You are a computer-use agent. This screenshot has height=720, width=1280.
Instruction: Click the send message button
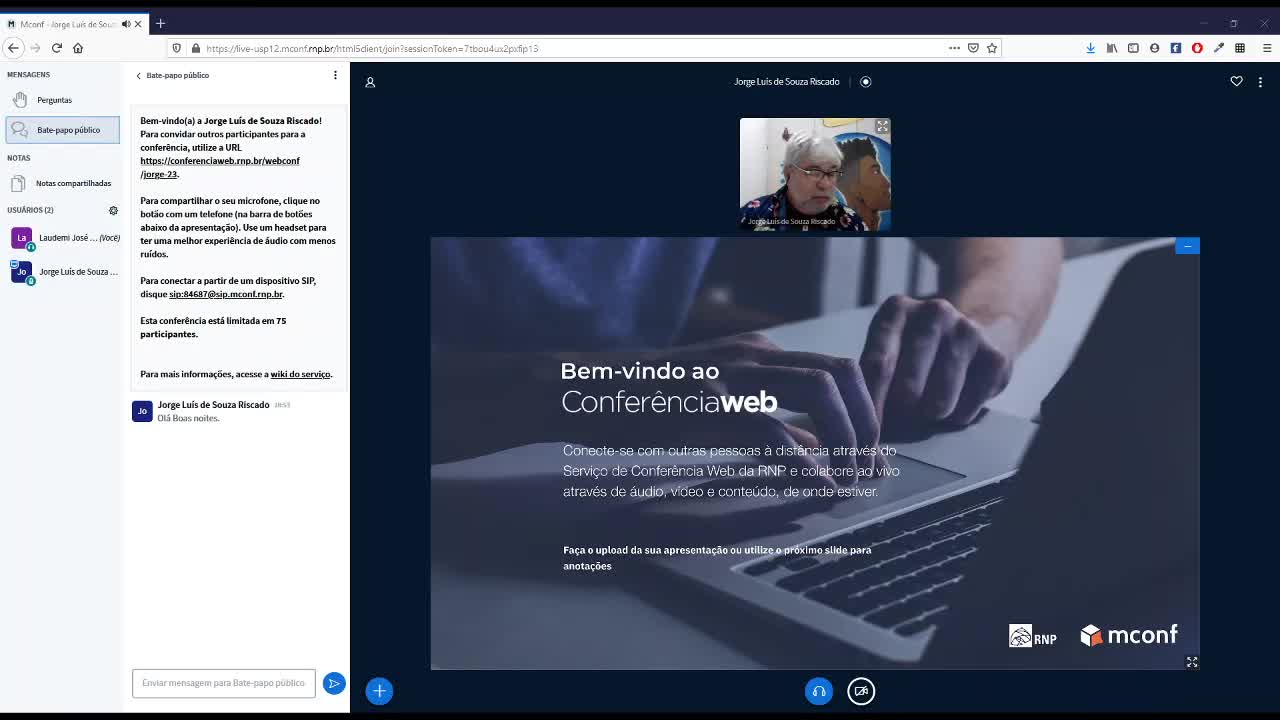334,683
